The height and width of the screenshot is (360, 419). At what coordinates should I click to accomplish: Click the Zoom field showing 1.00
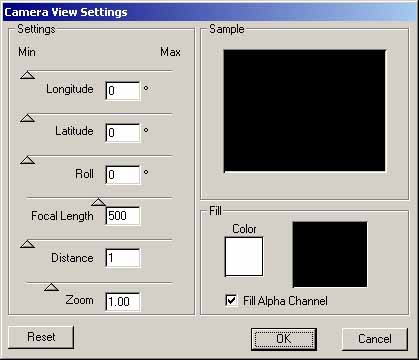(x=123, y=302)
